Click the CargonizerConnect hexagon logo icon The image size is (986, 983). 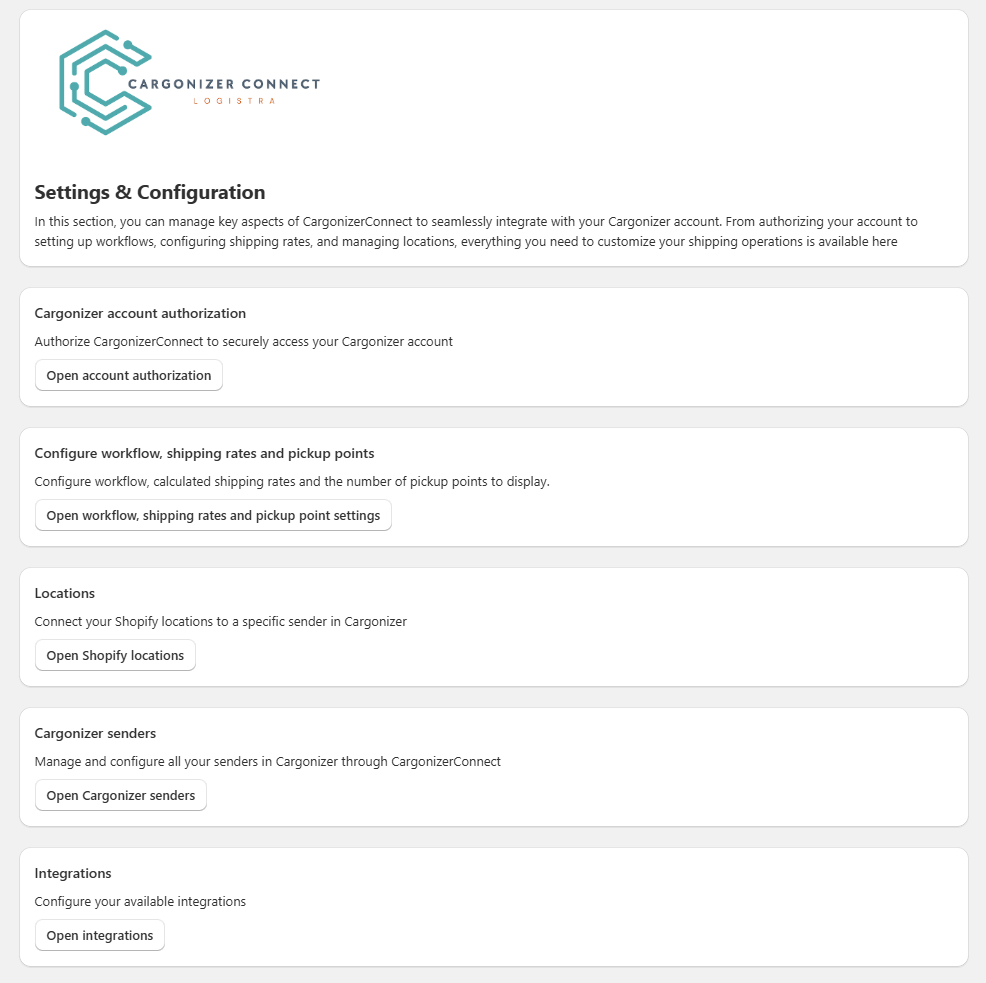tap(100, 82)
